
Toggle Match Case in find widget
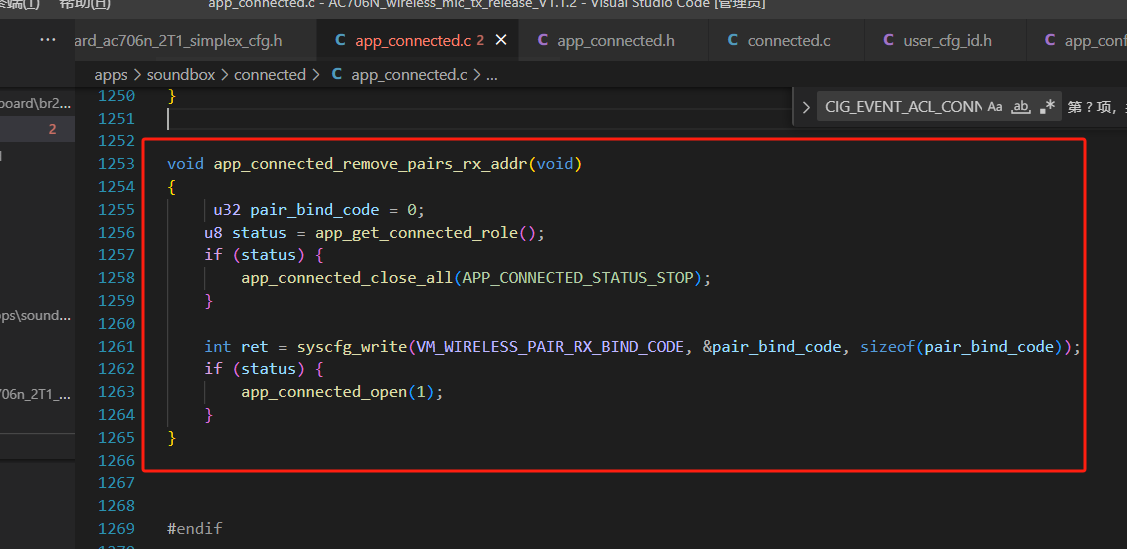point(995,107)
